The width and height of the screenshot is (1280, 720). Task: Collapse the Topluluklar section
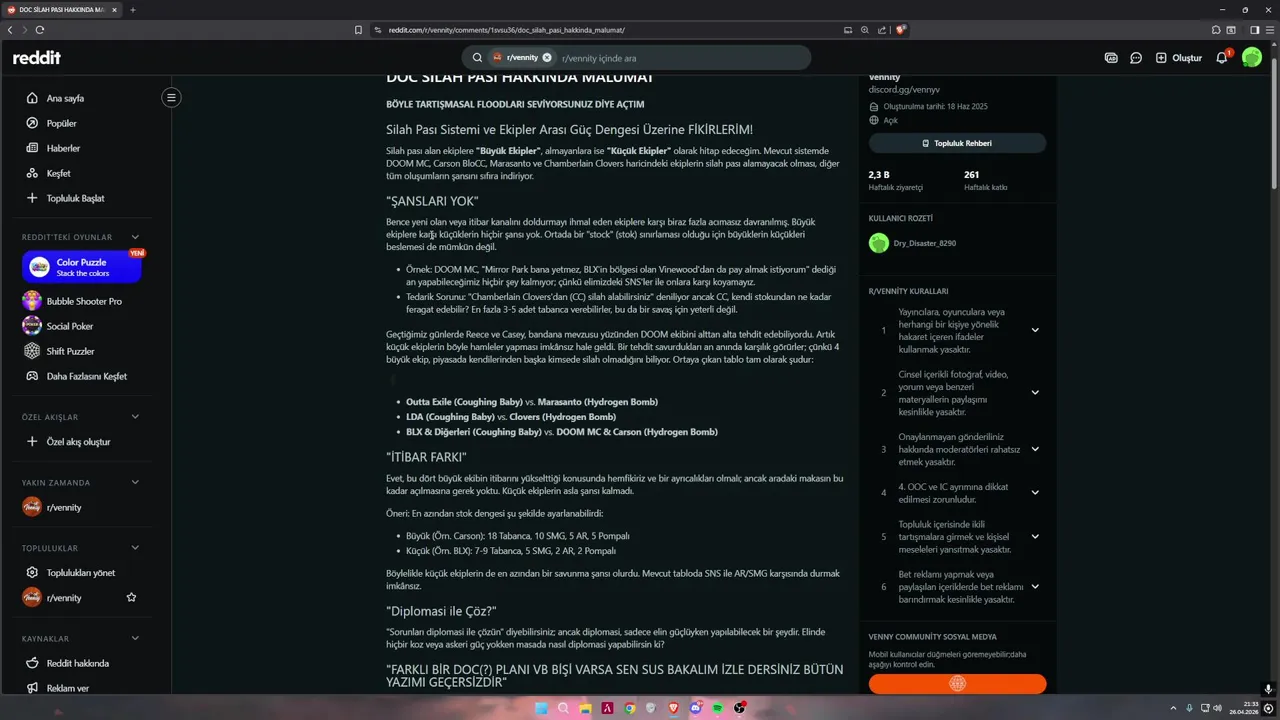(135, 548)
